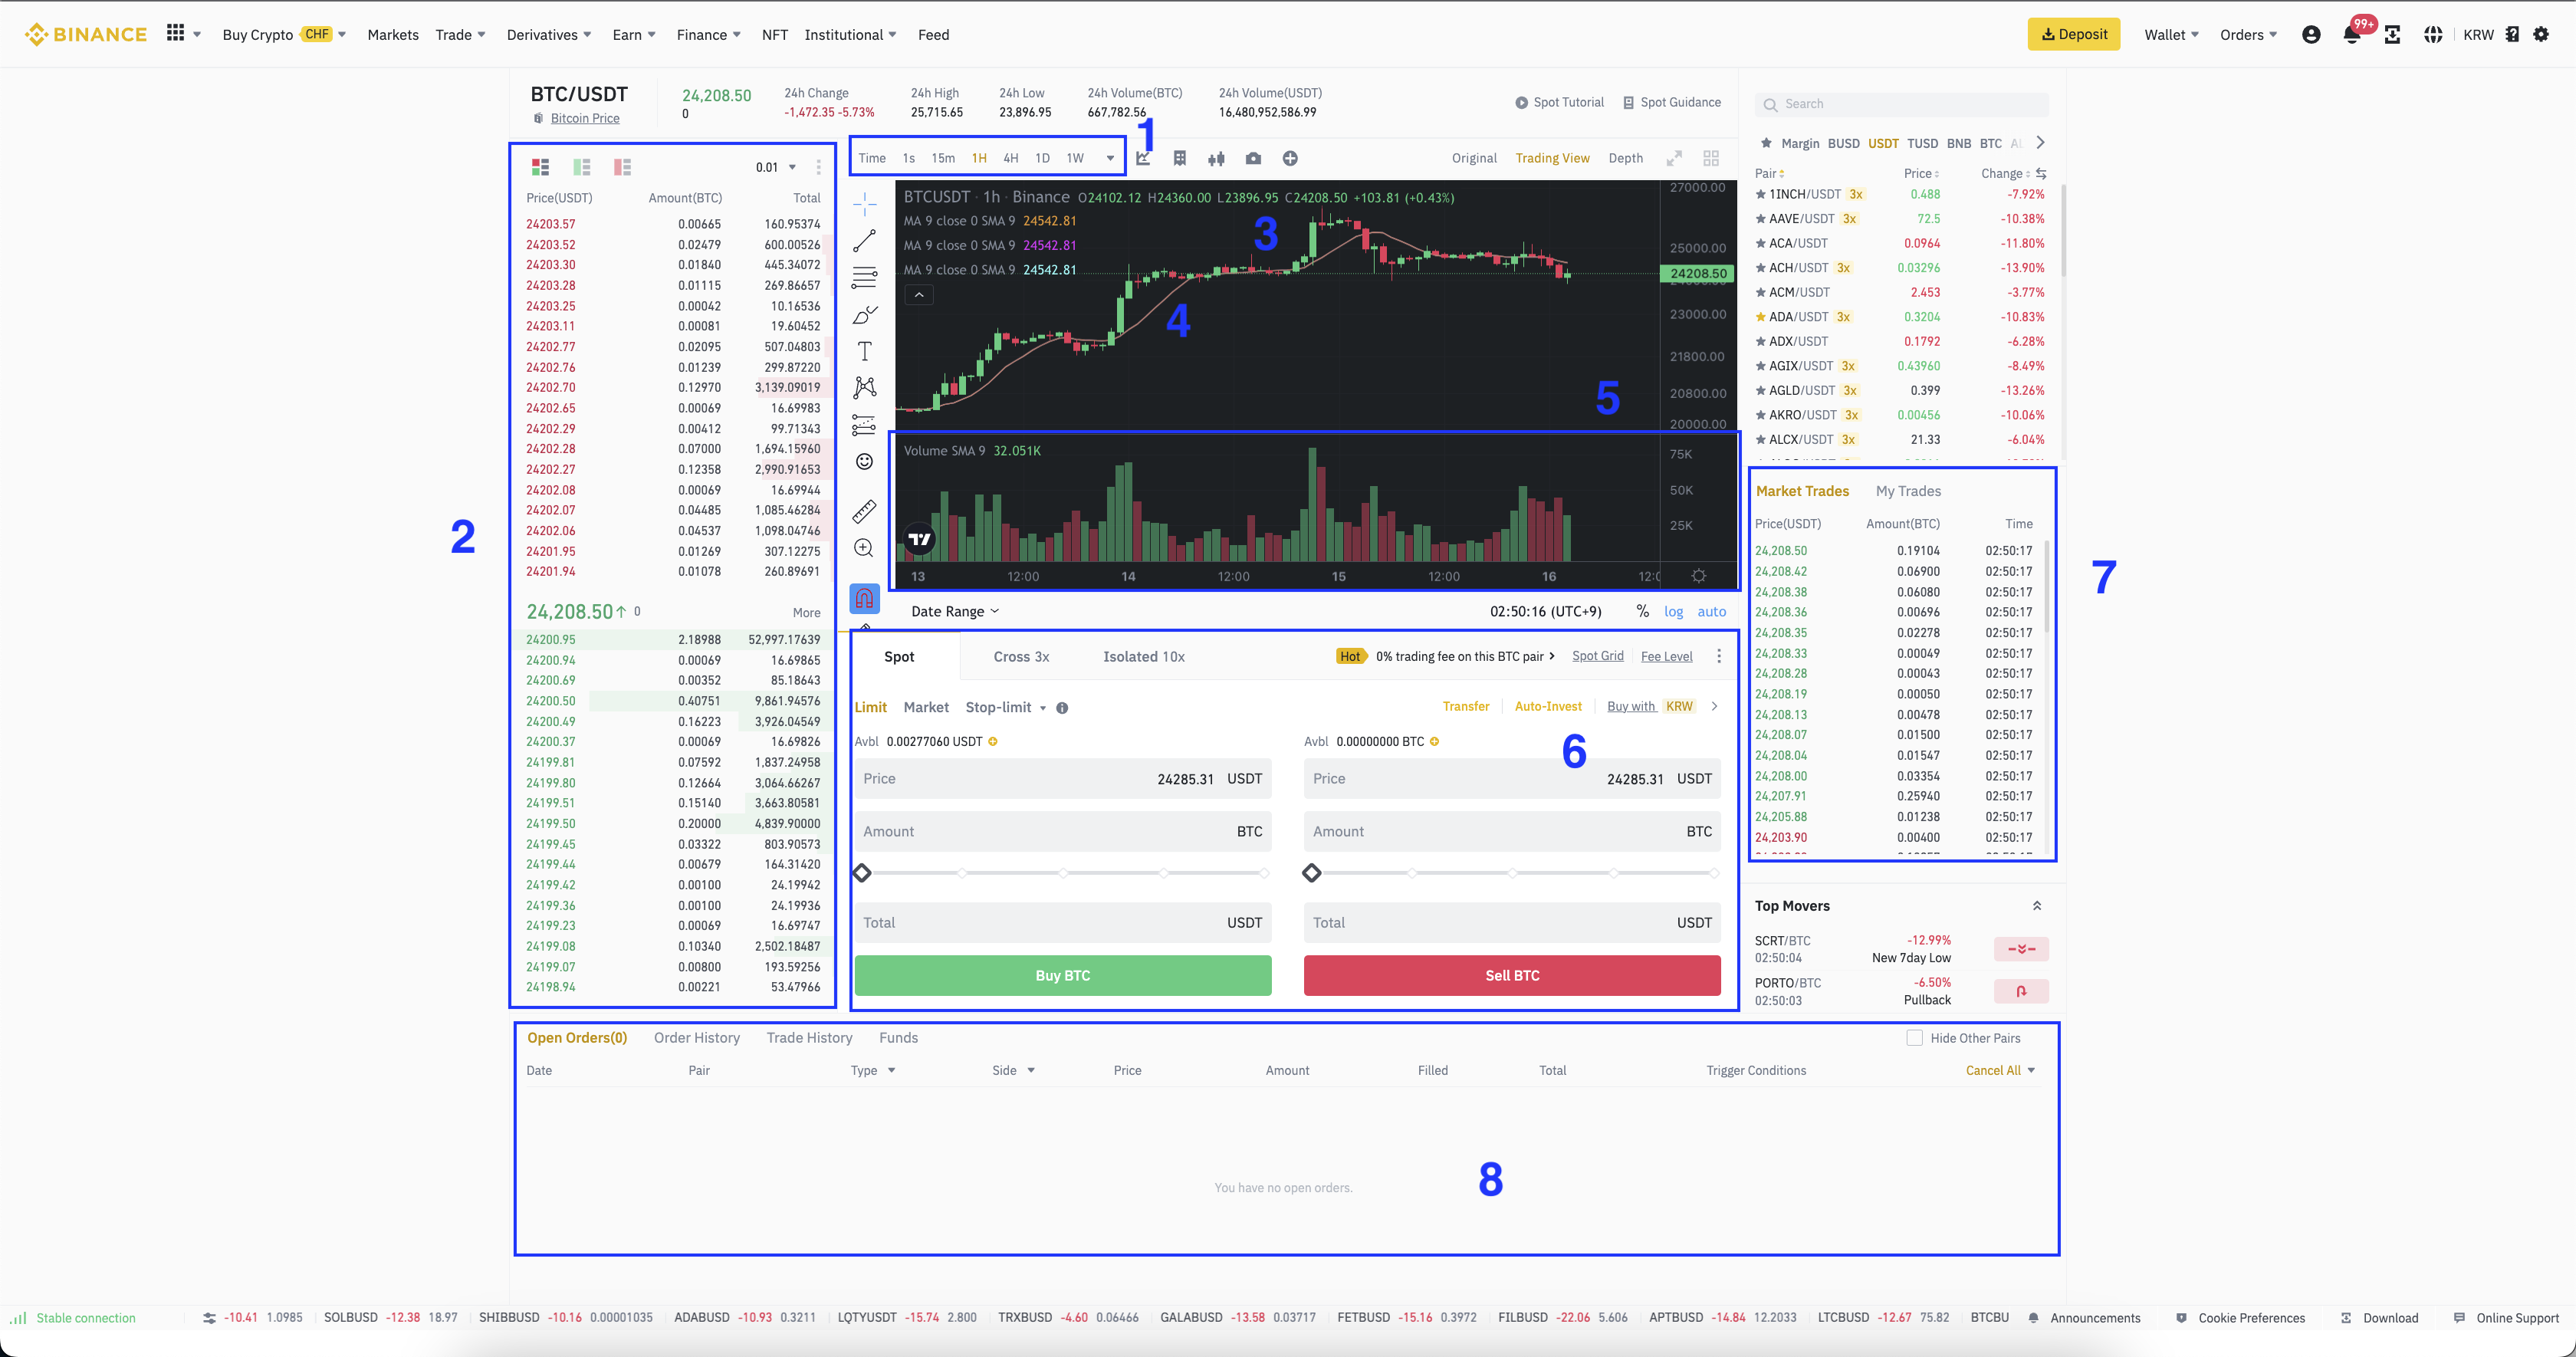Open the settings gear in header

[2541, 34]
